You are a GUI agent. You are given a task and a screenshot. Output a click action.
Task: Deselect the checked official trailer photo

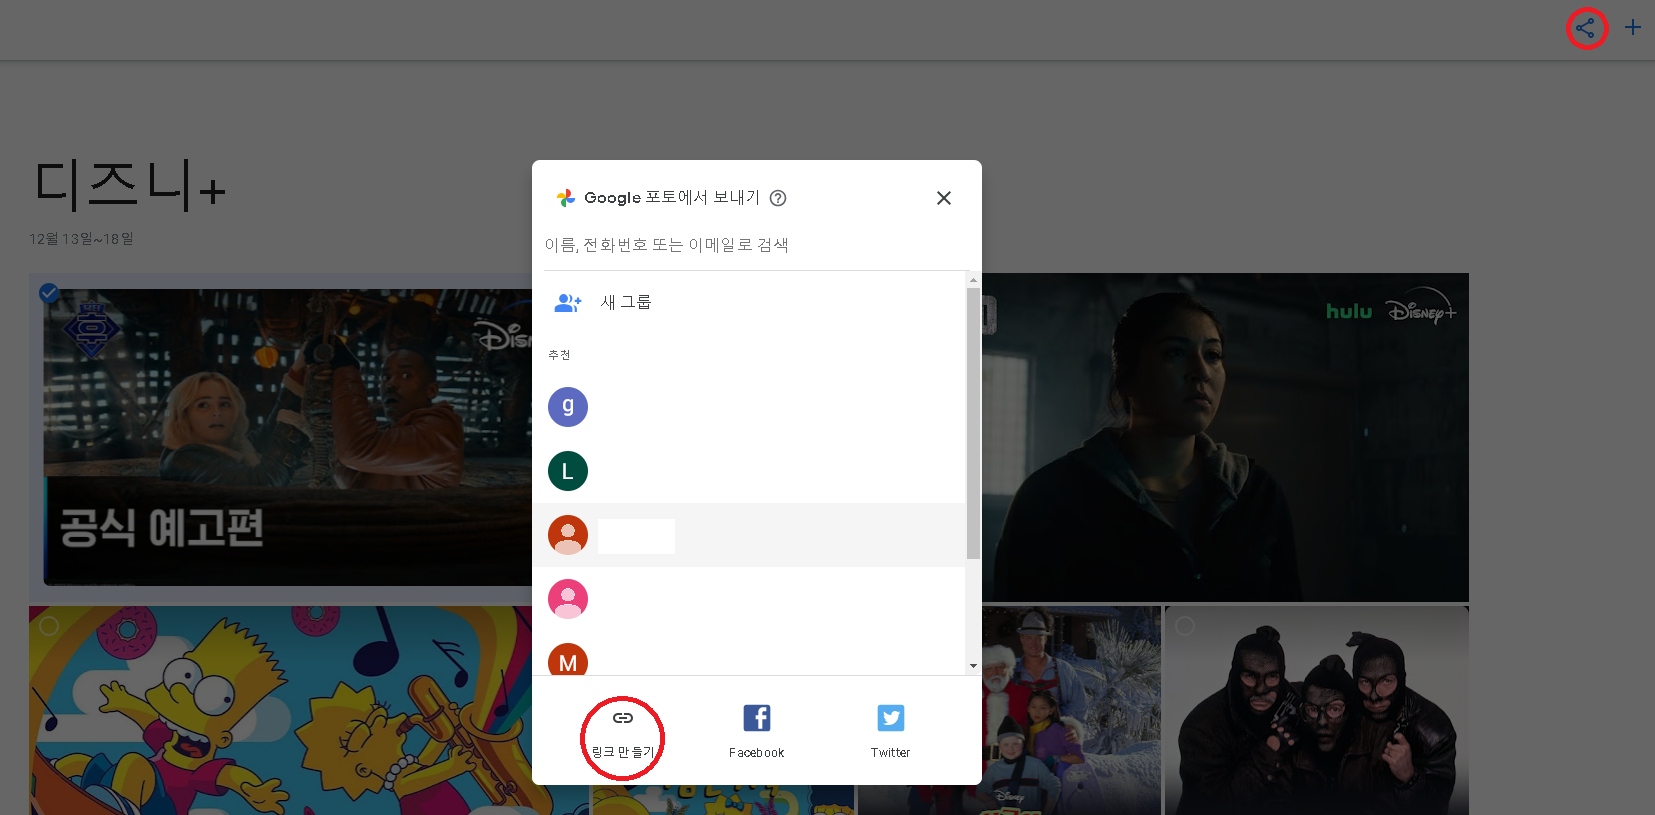pyautogui.click(x=49, y=293)
